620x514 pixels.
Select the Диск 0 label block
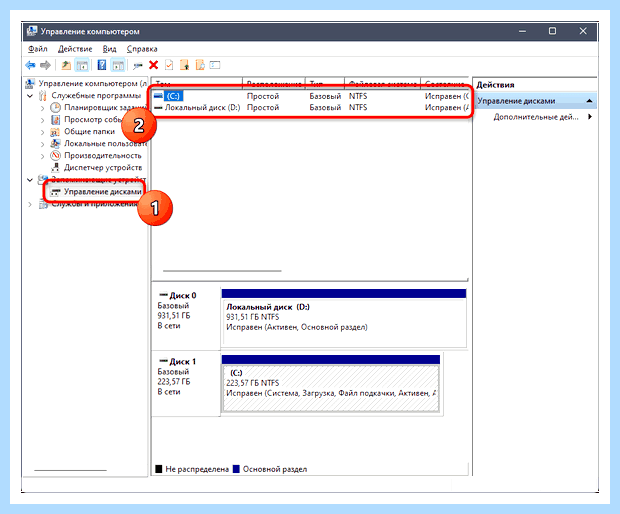[186, 317]
